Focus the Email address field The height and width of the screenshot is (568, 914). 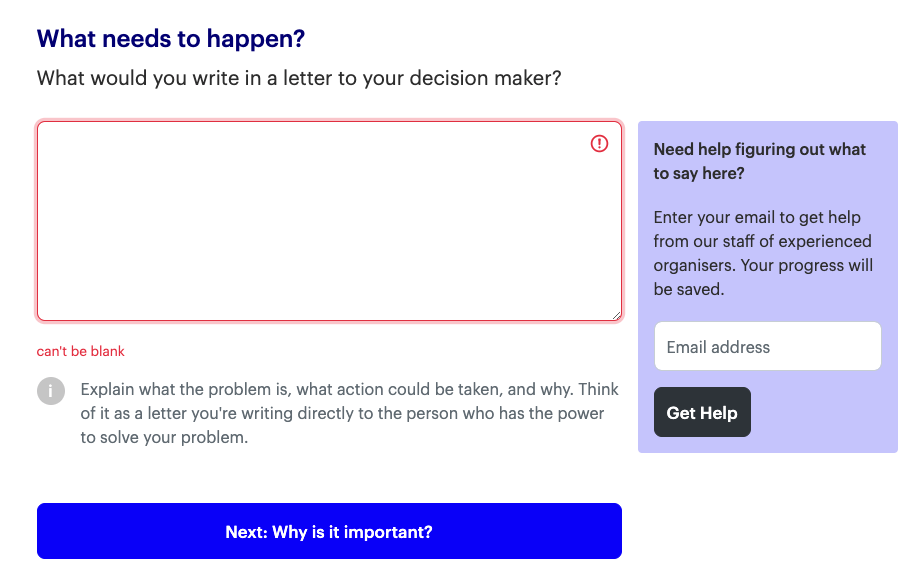coord(768,346)
